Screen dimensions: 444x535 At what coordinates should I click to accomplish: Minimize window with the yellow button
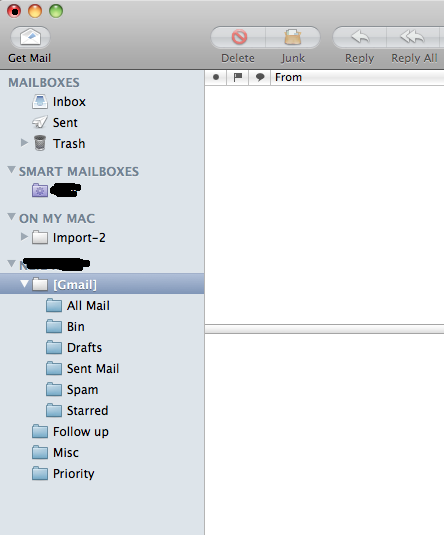click(x=35, y=11)
